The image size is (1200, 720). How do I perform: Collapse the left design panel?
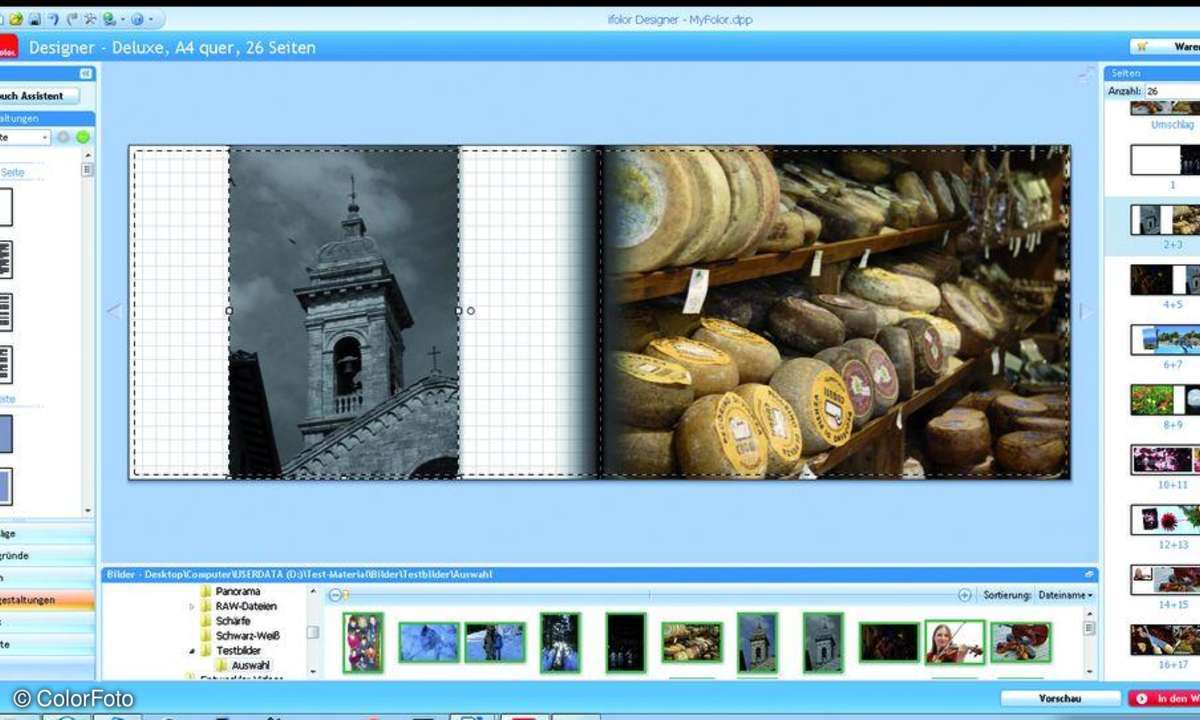pos(85,73)
